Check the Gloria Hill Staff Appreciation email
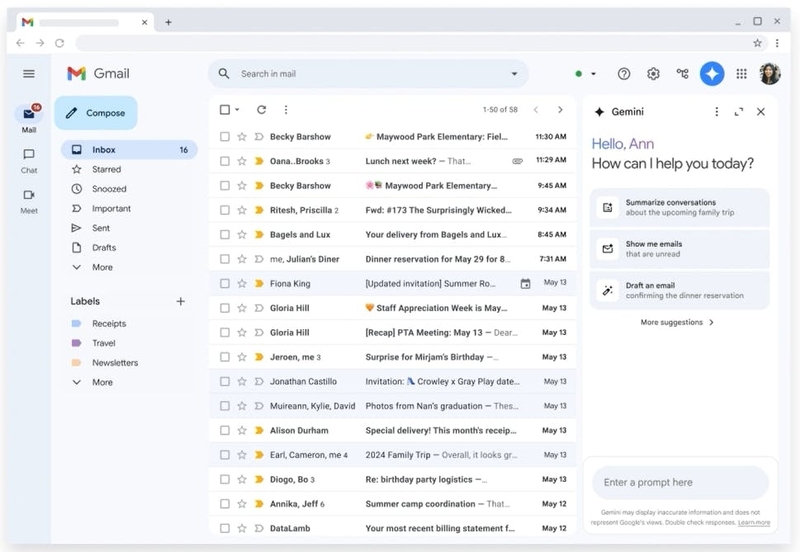Viewport: 800px width, 552px height. (224, 308)
